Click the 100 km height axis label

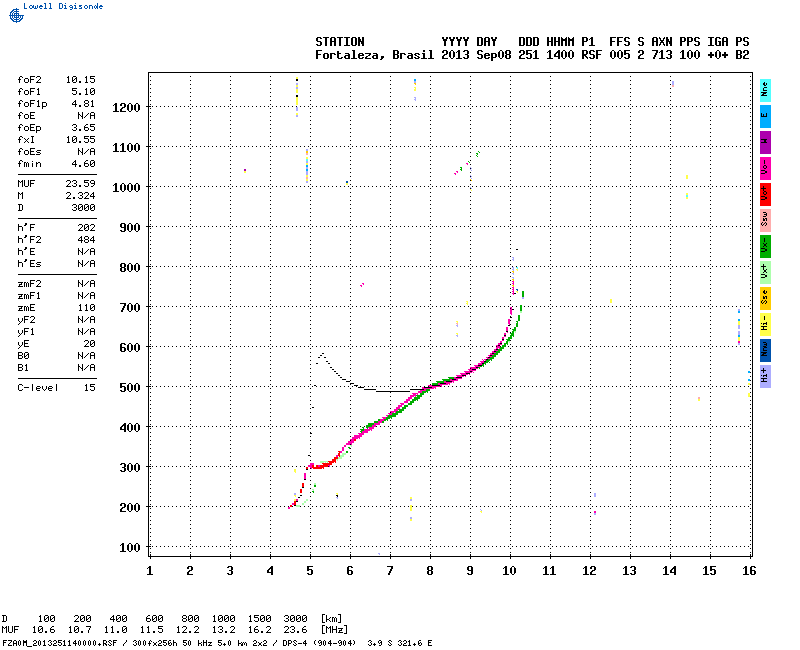130,548
